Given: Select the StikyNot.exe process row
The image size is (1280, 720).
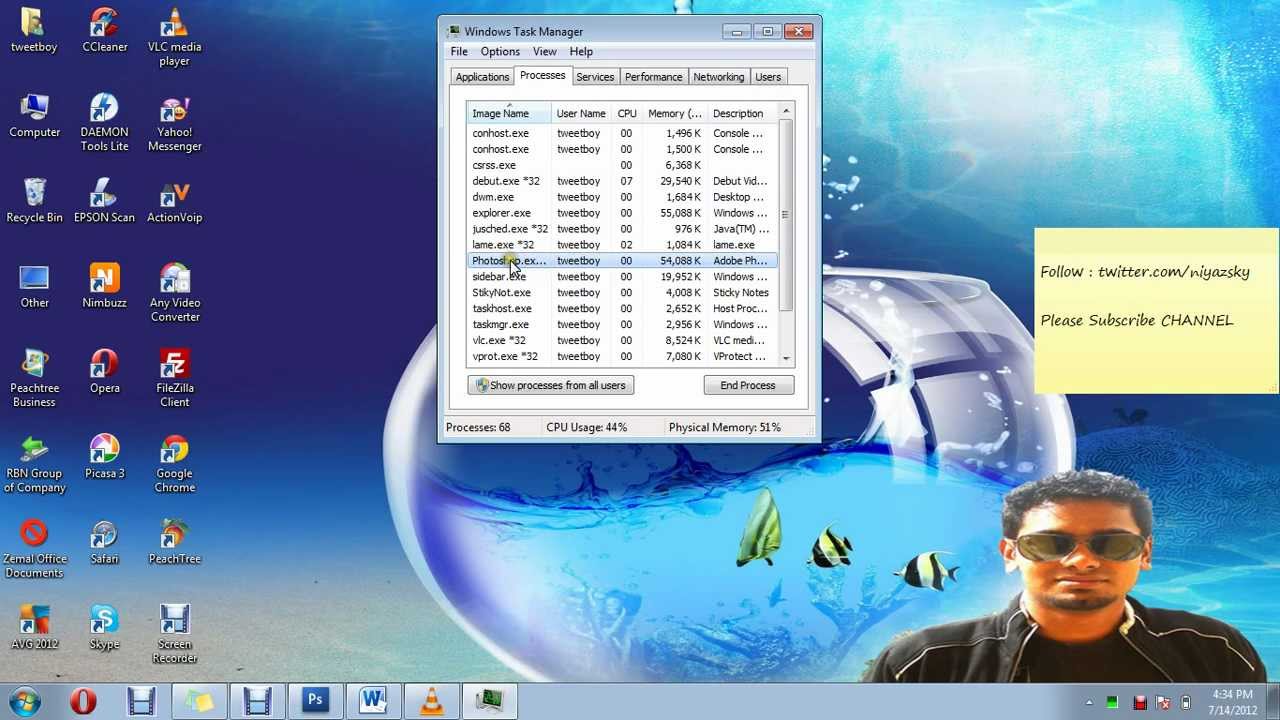Looking at the screenshot, I should click(622, 293).
